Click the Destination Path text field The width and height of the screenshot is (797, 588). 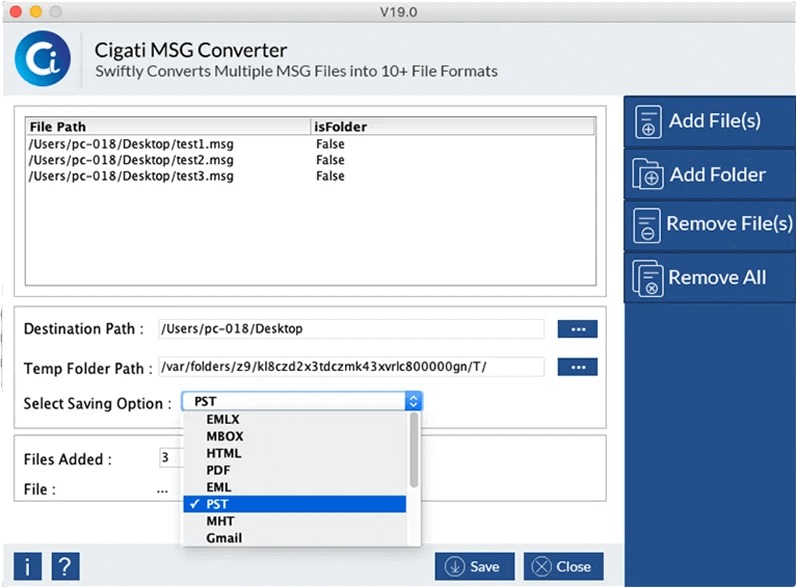[351, 329]
